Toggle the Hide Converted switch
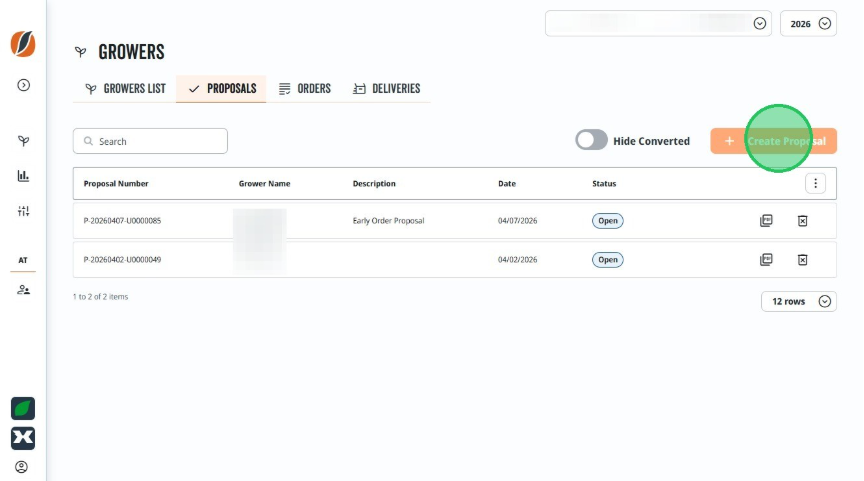This screenshot has width=864, height=481. (x=591, y=140)
